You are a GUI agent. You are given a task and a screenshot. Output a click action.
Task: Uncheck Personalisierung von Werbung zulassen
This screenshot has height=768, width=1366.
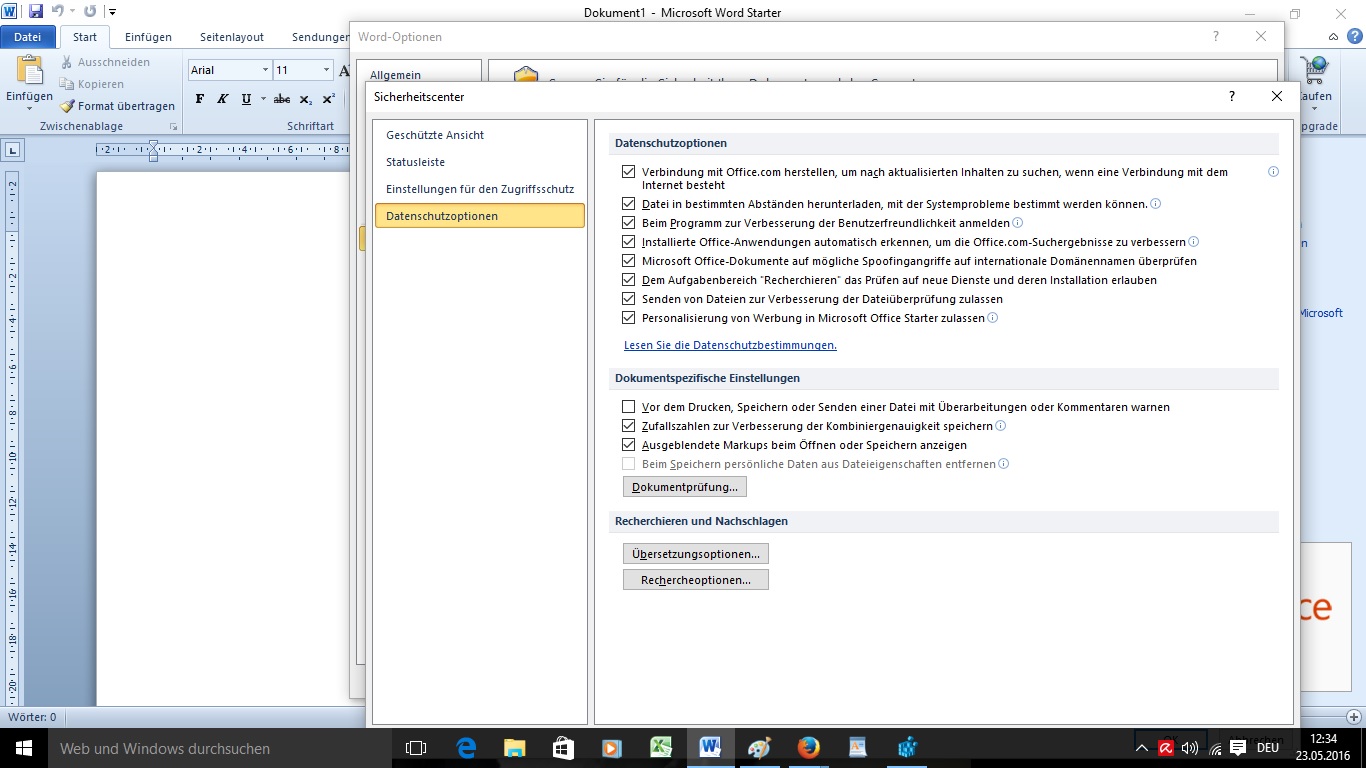pyautogui.click(x=628, y=318)
